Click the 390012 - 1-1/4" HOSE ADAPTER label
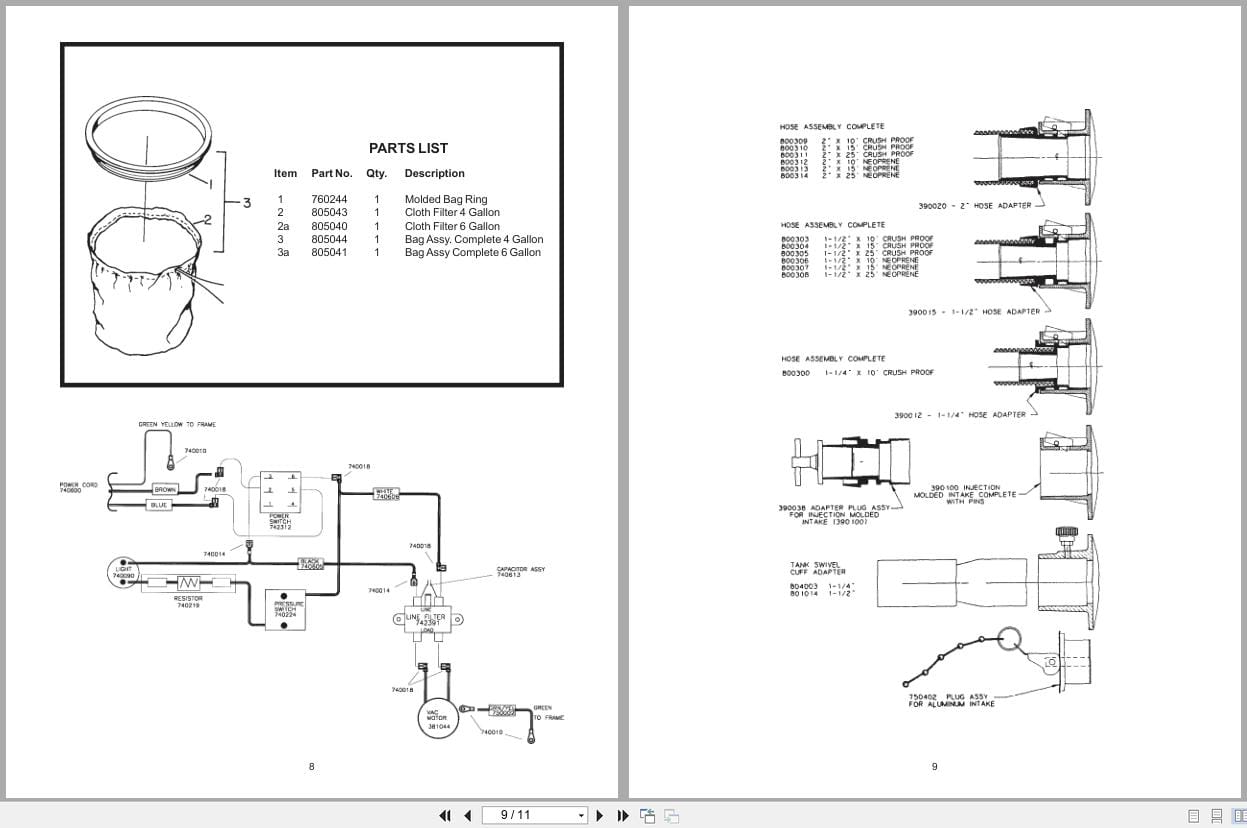 (960, 415)
